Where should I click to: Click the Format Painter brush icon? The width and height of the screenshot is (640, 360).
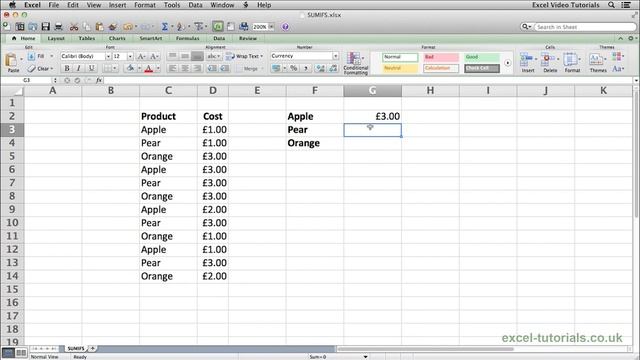point(112,27)
